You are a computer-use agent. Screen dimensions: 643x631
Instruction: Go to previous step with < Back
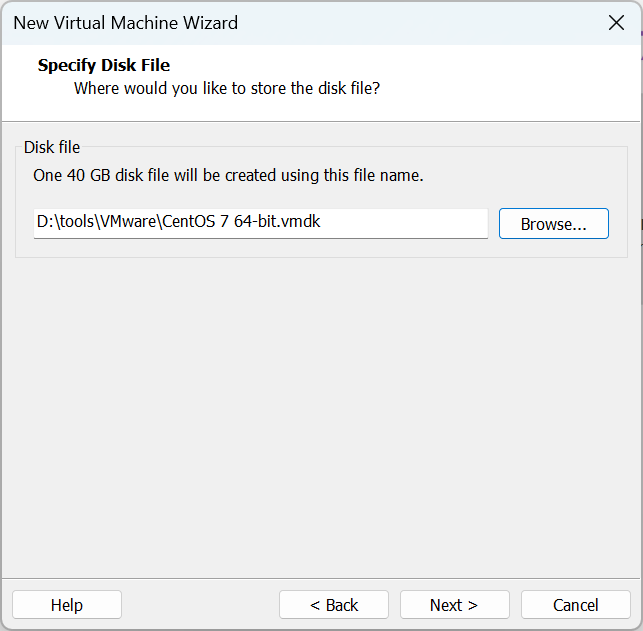[x=333, y=605]
